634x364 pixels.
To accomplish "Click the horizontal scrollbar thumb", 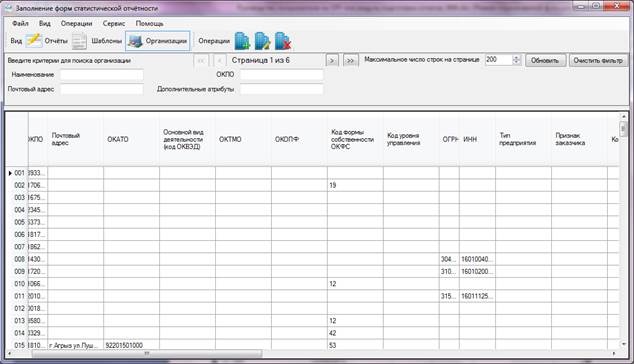I will click(147, 353).
